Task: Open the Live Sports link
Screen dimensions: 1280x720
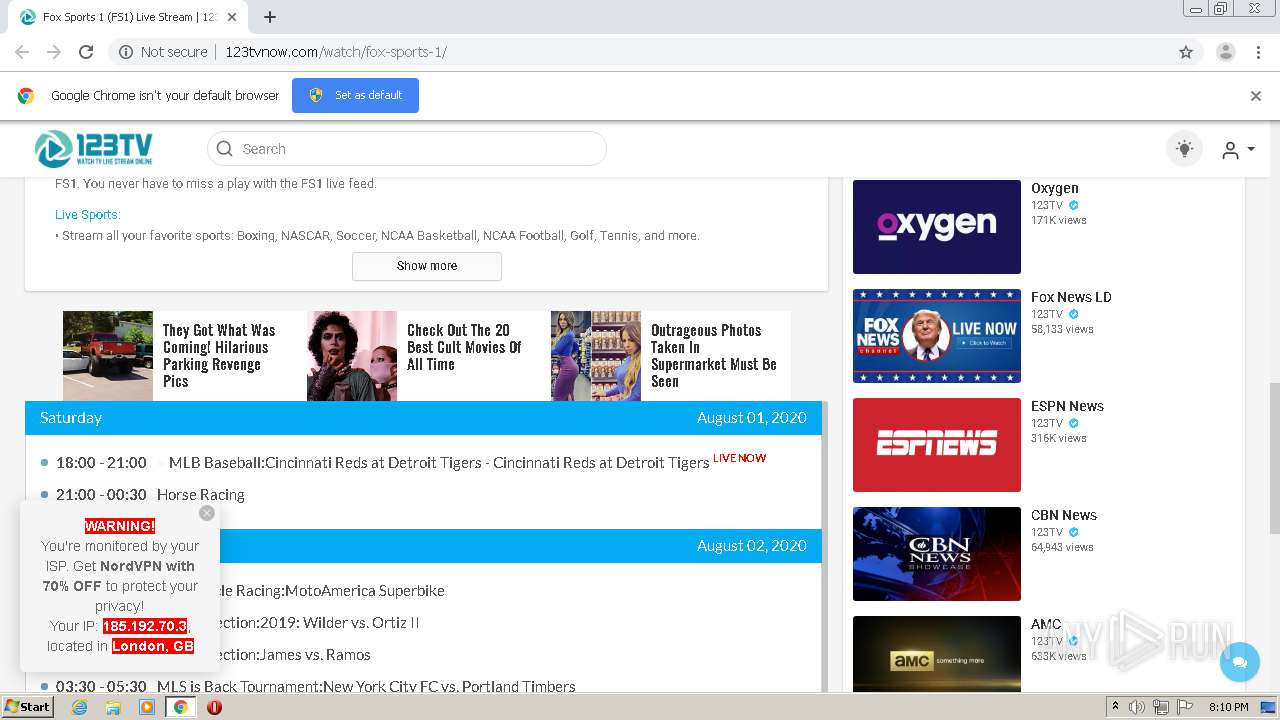Action: click(x=88, y=214)
